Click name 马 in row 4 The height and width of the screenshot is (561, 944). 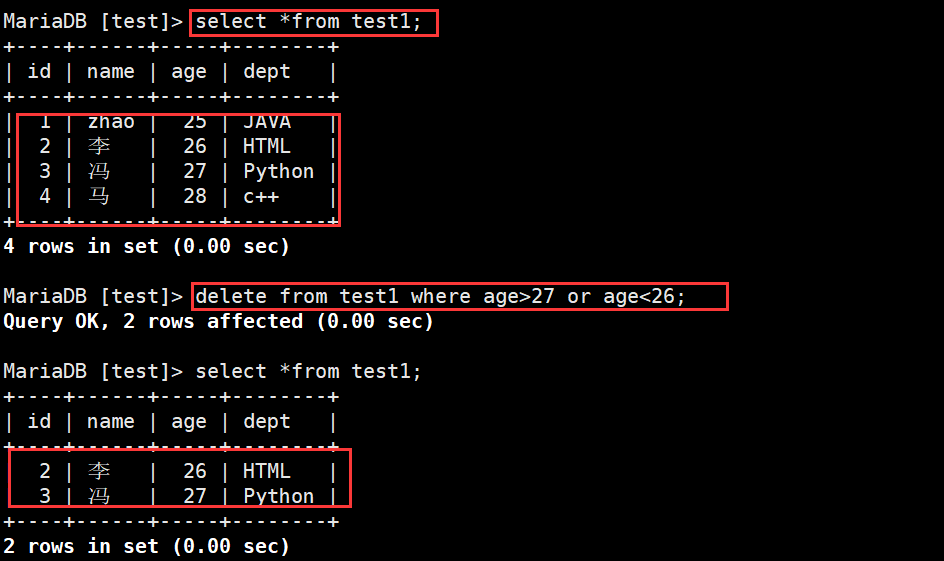[99, 197]
